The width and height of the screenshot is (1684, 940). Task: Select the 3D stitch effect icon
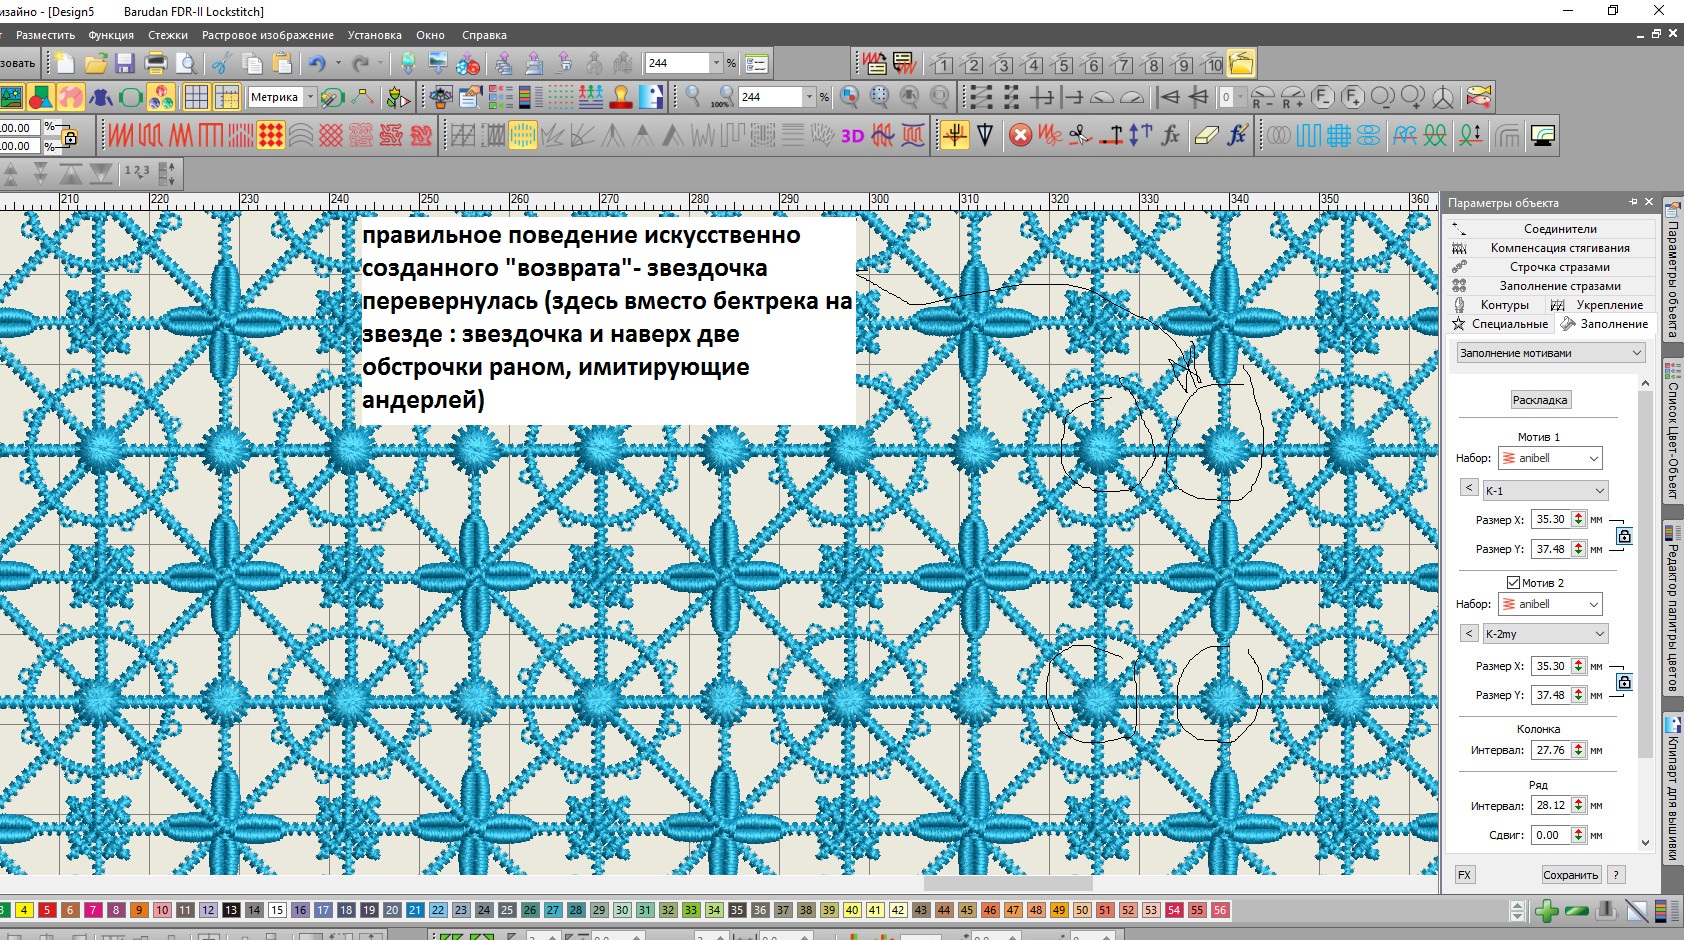click(x=852, y=136)
